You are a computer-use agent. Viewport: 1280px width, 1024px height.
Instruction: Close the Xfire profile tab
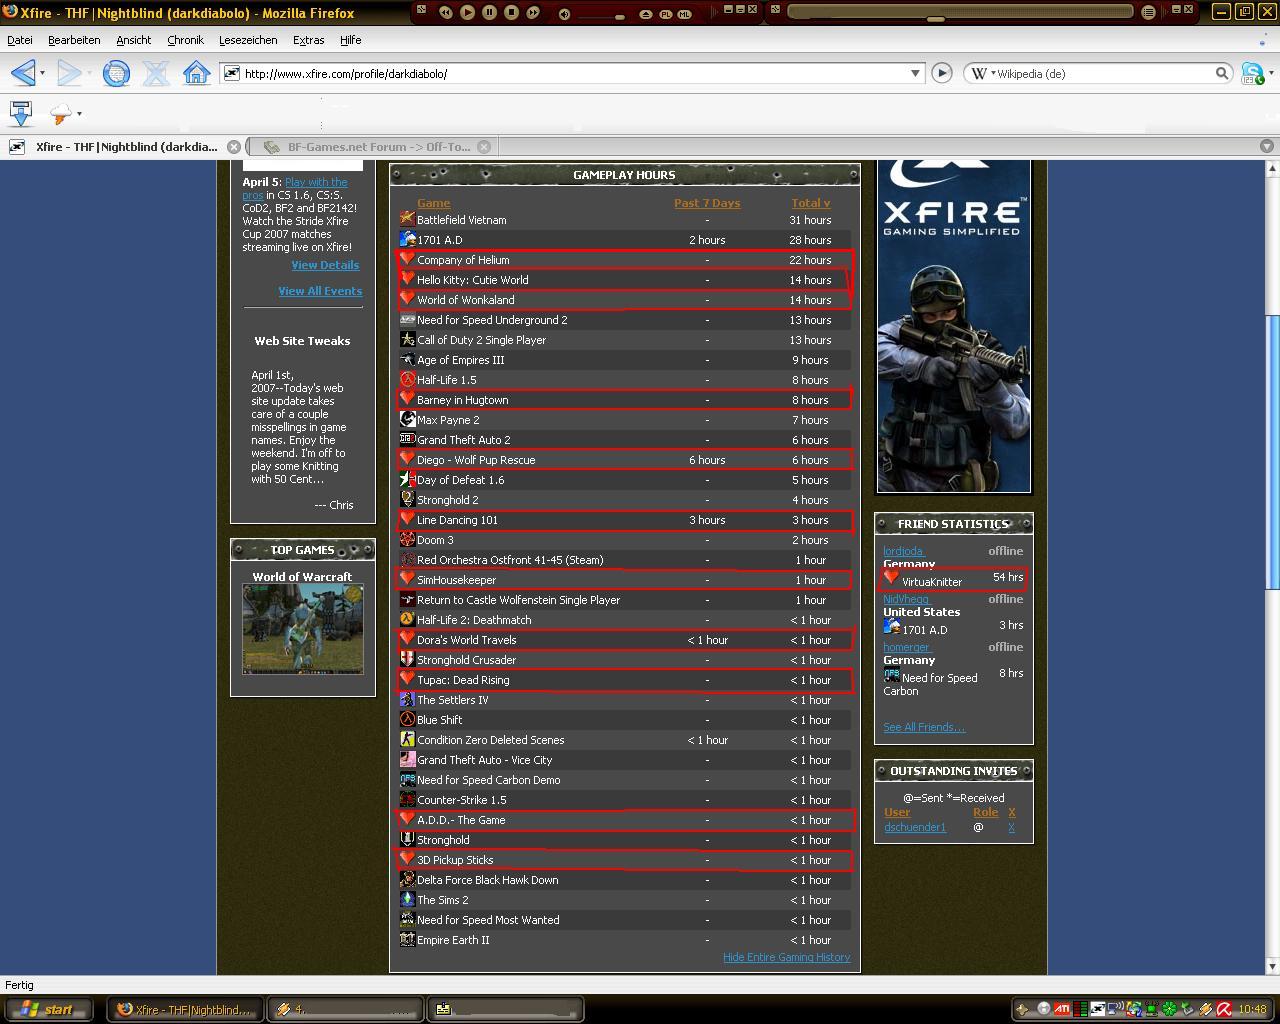pyautogui.click(x=233, y=146)
